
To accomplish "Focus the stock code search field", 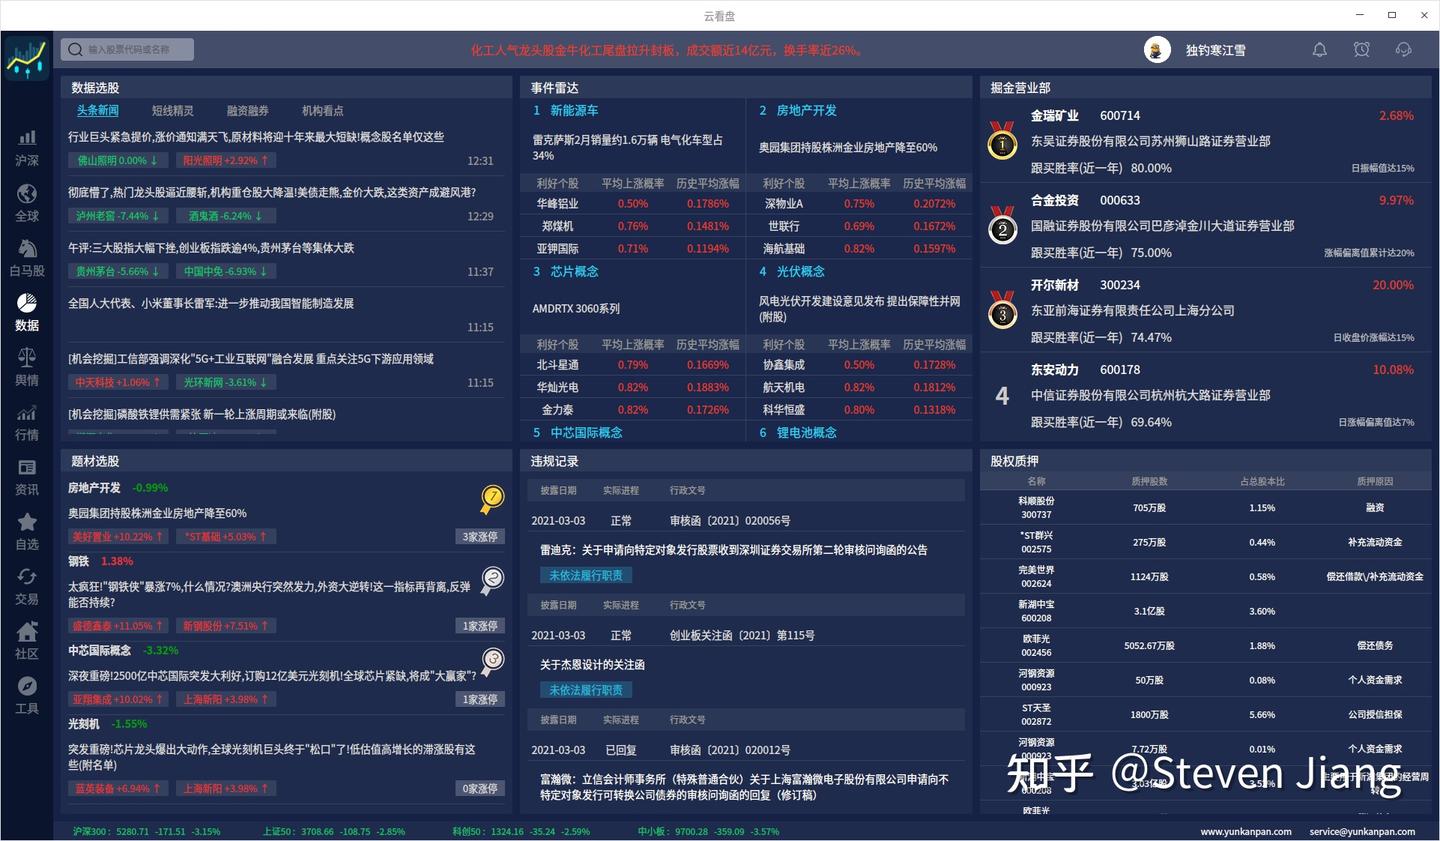I will point(127,49).
